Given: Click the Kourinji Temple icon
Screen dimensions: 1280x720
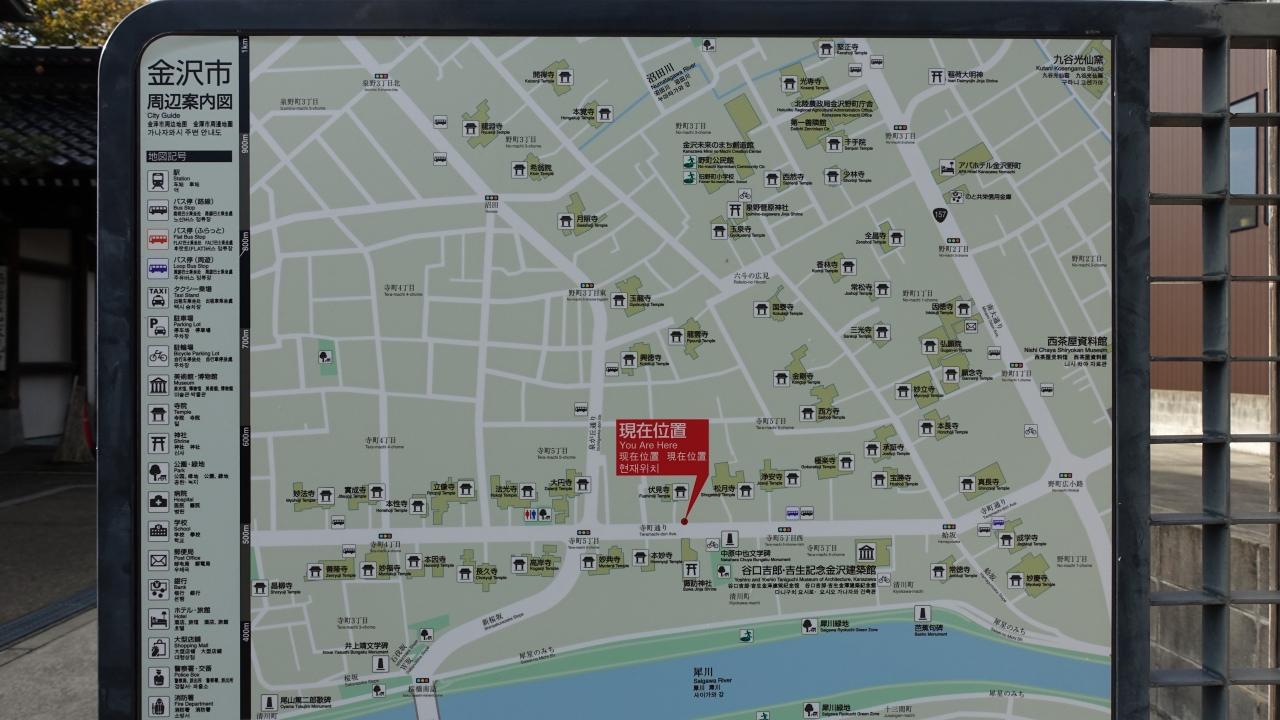Looking at the screenshot, I should coord(847,266).
